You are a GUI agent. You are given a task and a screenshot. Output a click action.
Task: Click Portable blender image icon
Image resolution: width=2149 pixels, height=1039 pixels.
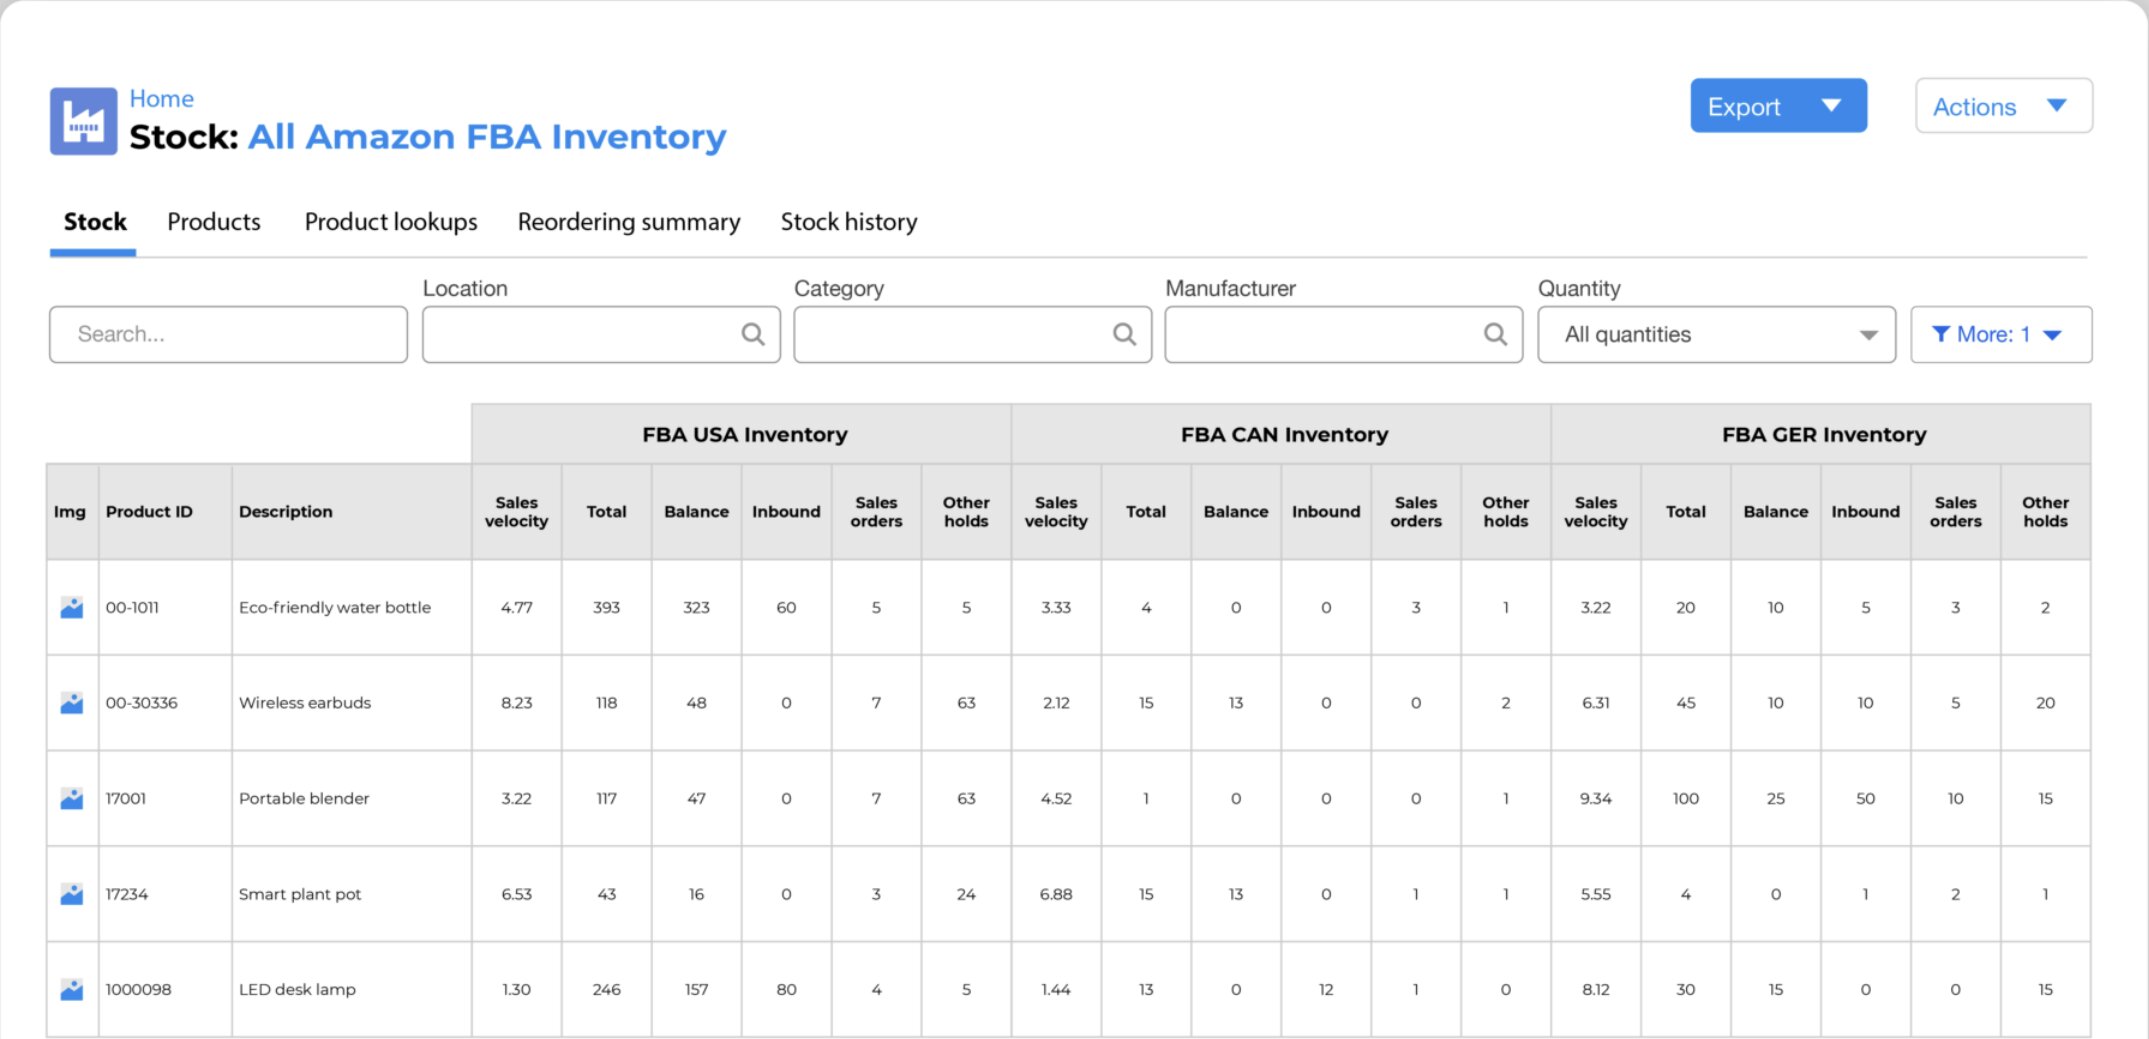click(72, 799)
